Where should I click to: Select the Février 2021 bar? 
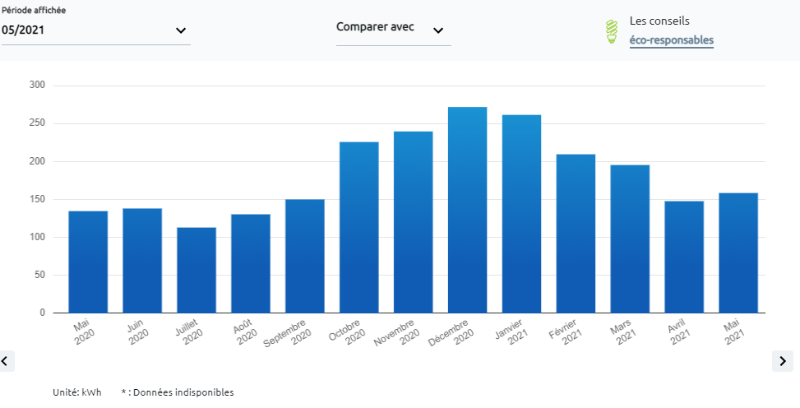point(575,234)
